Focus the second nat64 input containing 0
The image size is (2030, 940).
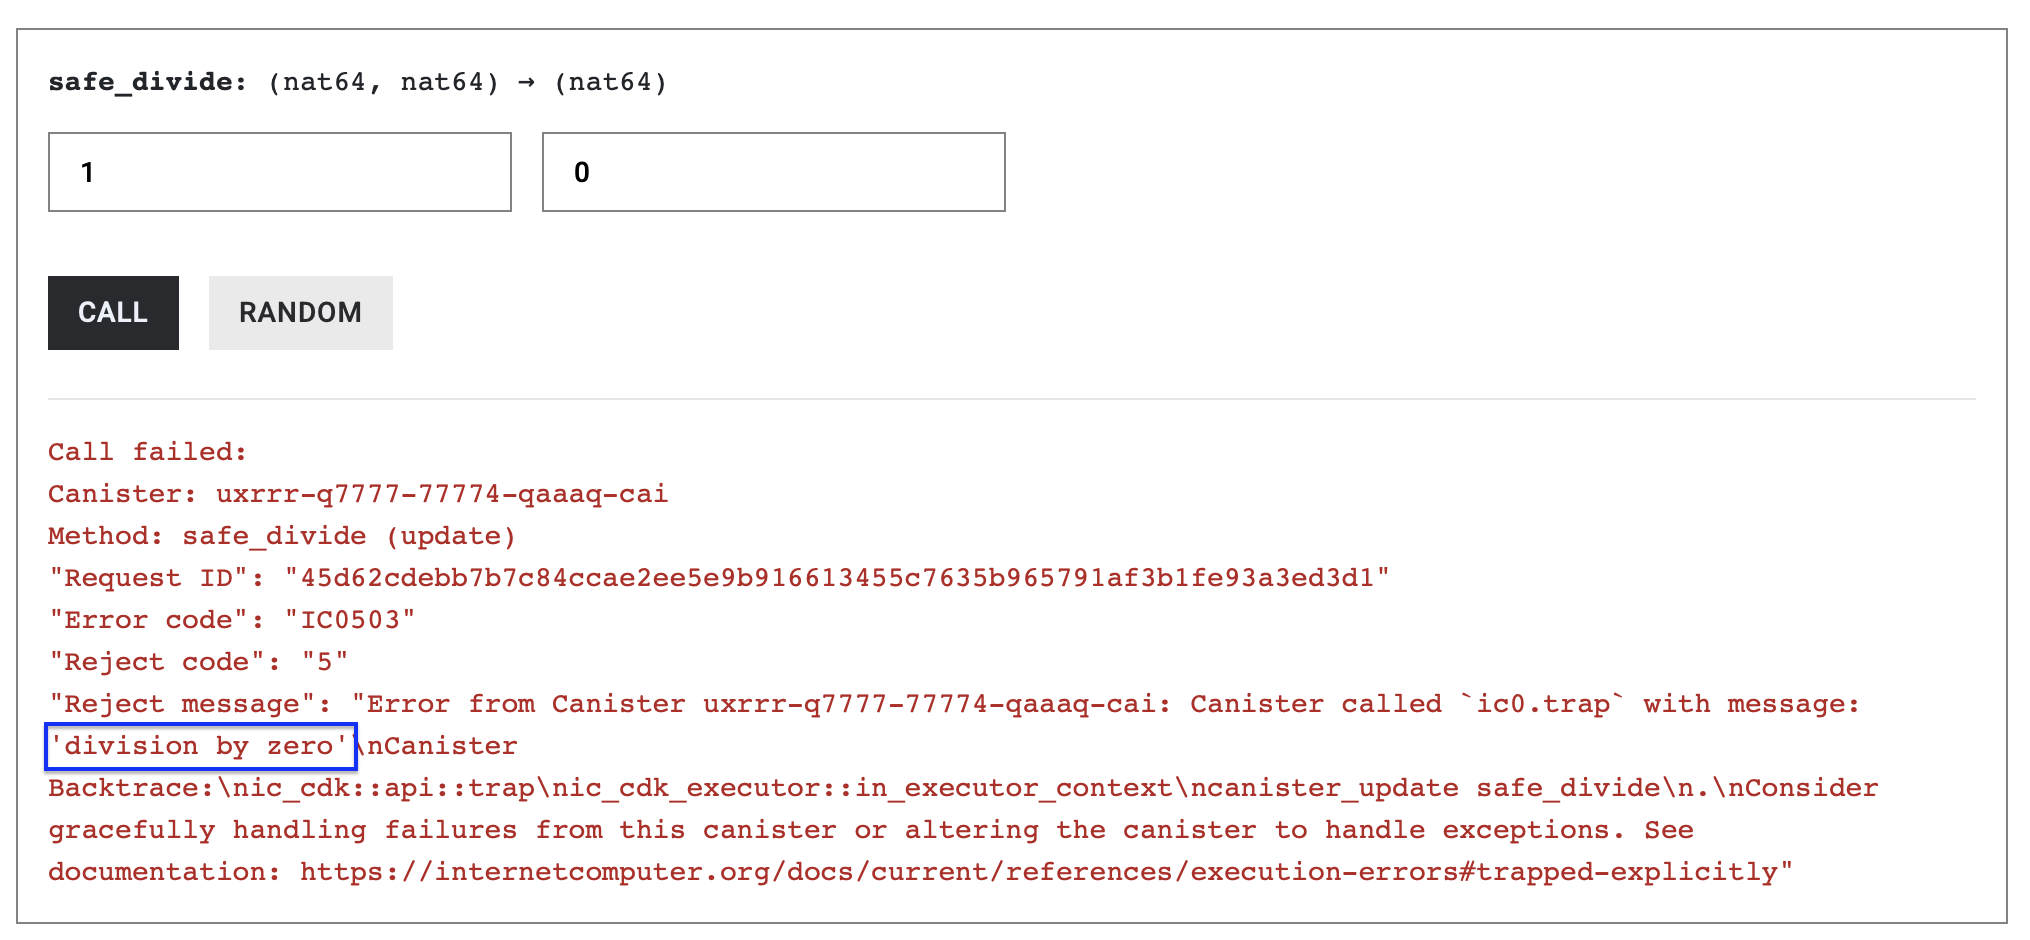[773, 172]
